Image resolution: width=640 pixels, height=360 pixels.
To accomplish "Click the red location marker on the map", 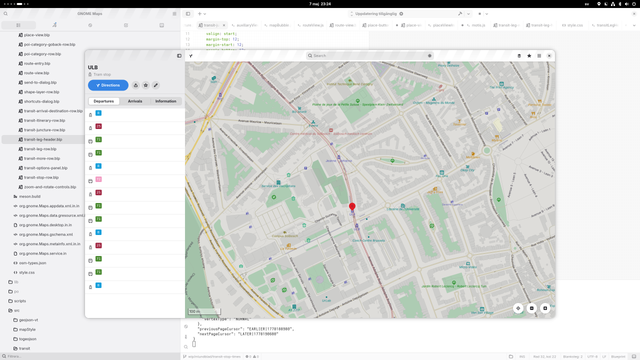I will pos(352,207).
